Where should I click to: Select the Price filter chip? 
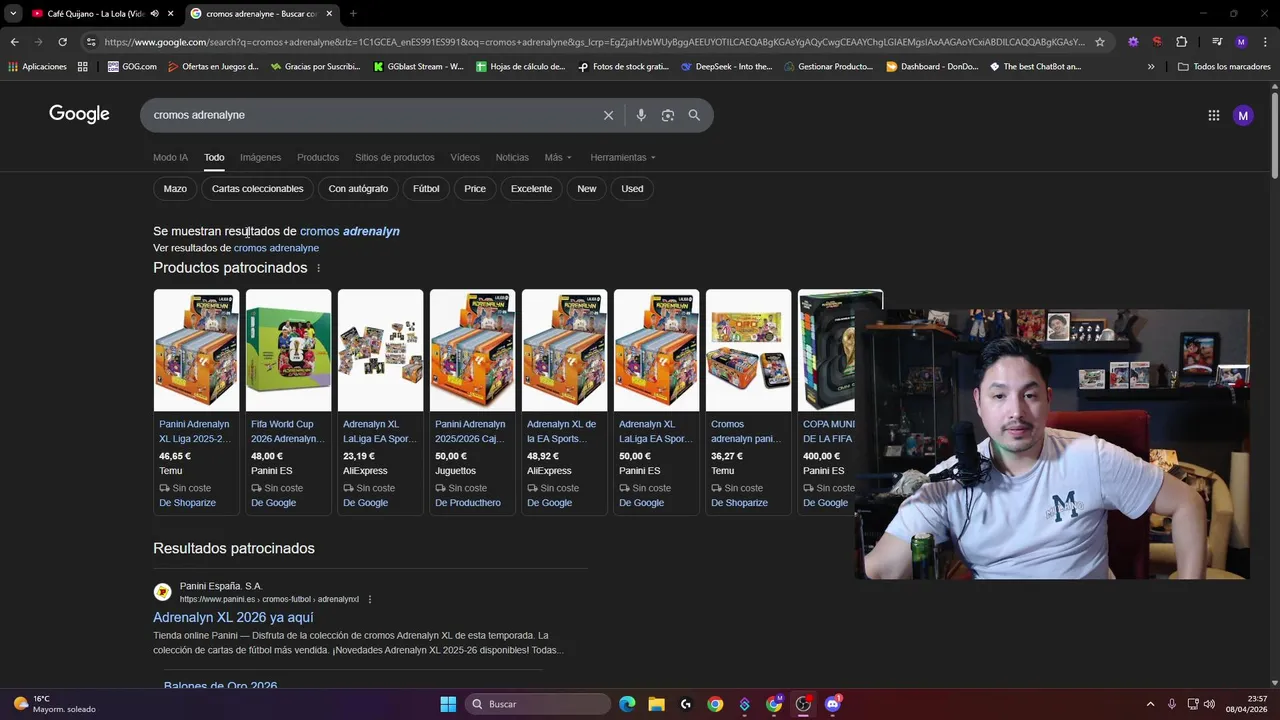click(475, 188)
